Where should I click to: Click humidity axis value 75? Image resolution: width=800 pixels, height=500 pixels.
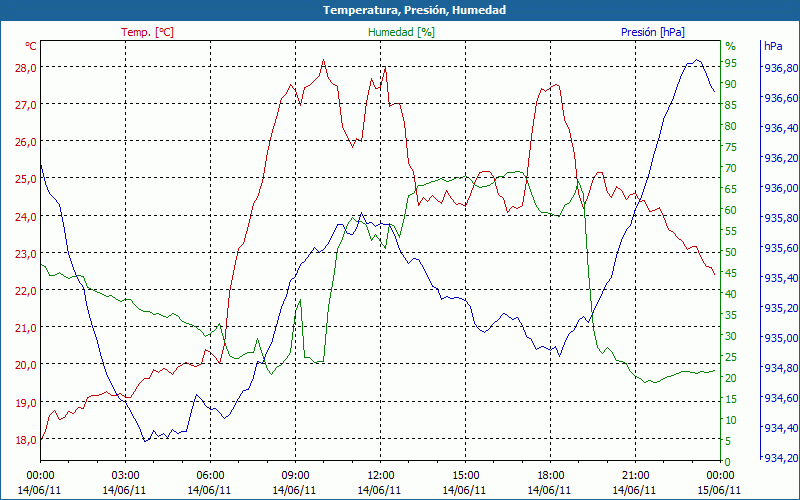click(731, 147)
